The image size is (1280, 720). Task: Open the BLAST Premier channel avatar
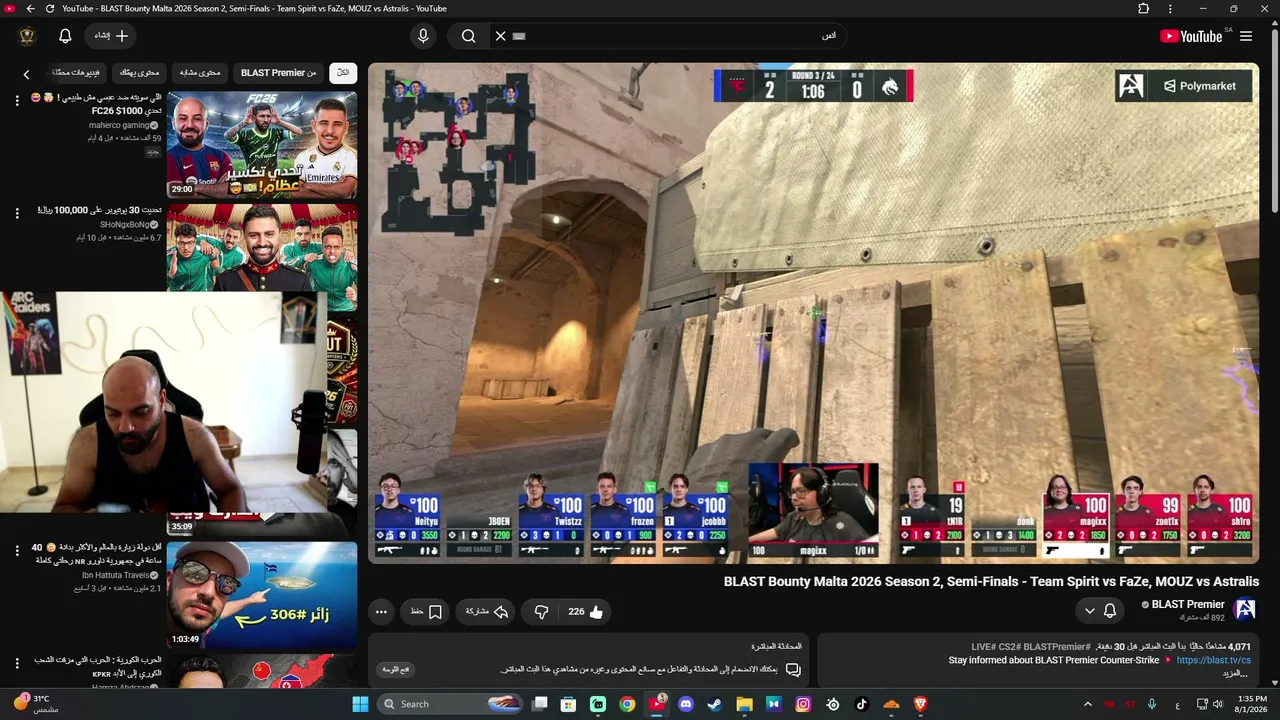point(1246,609)
